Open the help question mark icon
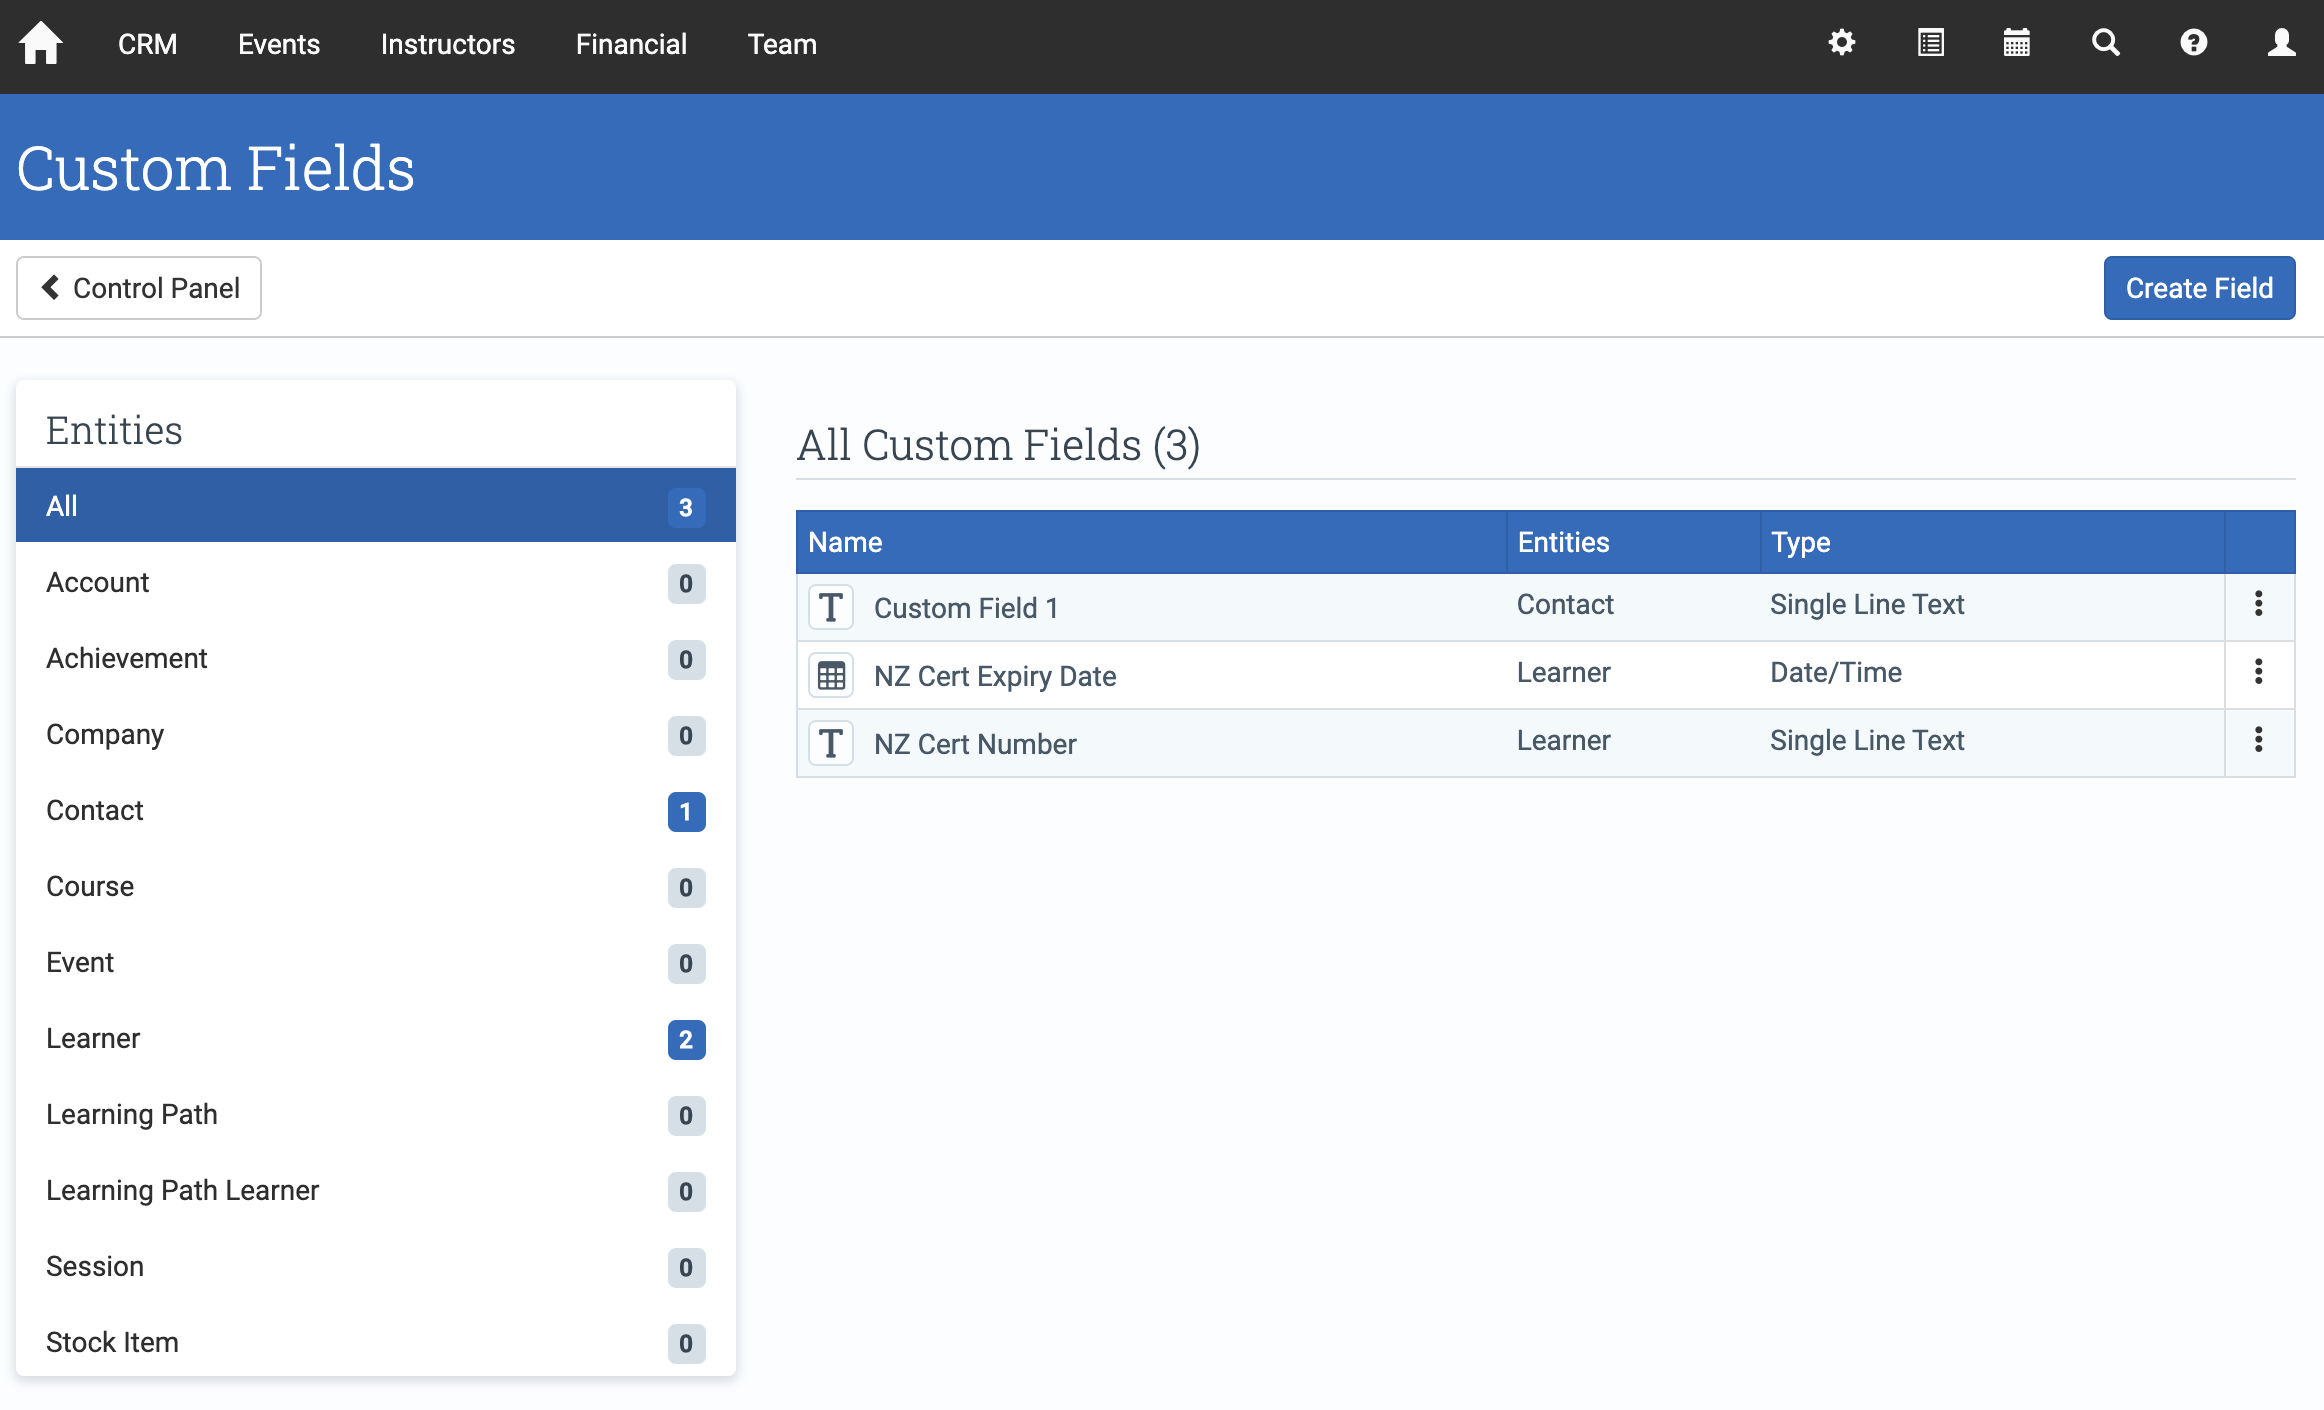This screenshot has height=1410, width=2324. pyautogui.click(x=2194, y=43)
